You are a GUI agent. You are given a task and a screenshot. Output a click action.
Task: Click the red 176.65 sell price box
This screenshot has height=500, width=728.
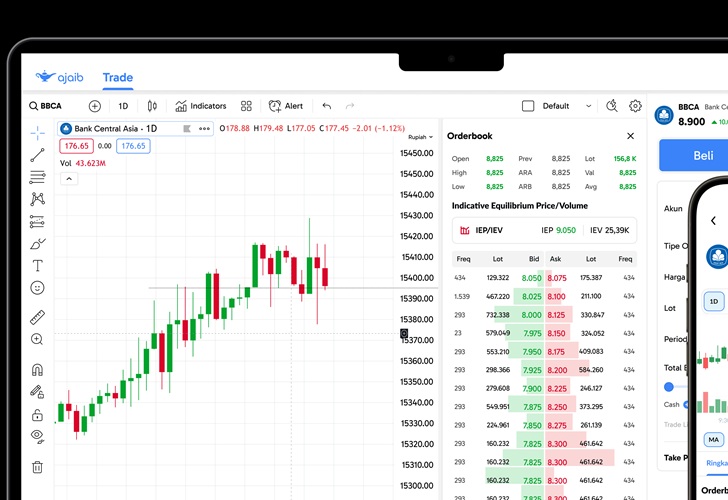tap(77, 146)
